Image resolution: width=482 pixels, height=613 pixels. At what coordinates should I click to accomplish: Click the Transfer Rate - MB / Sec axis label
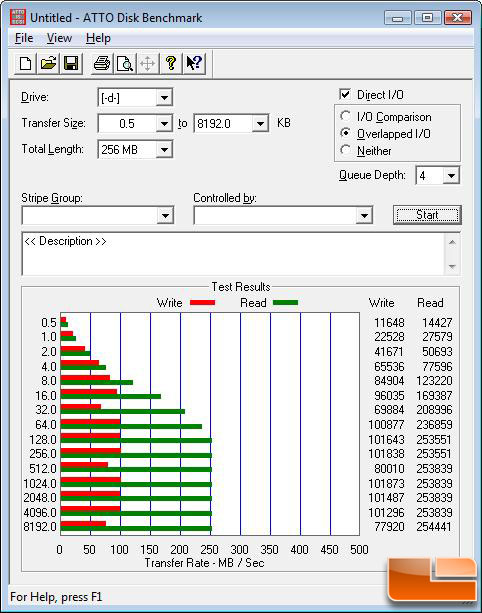click(204, 563)
